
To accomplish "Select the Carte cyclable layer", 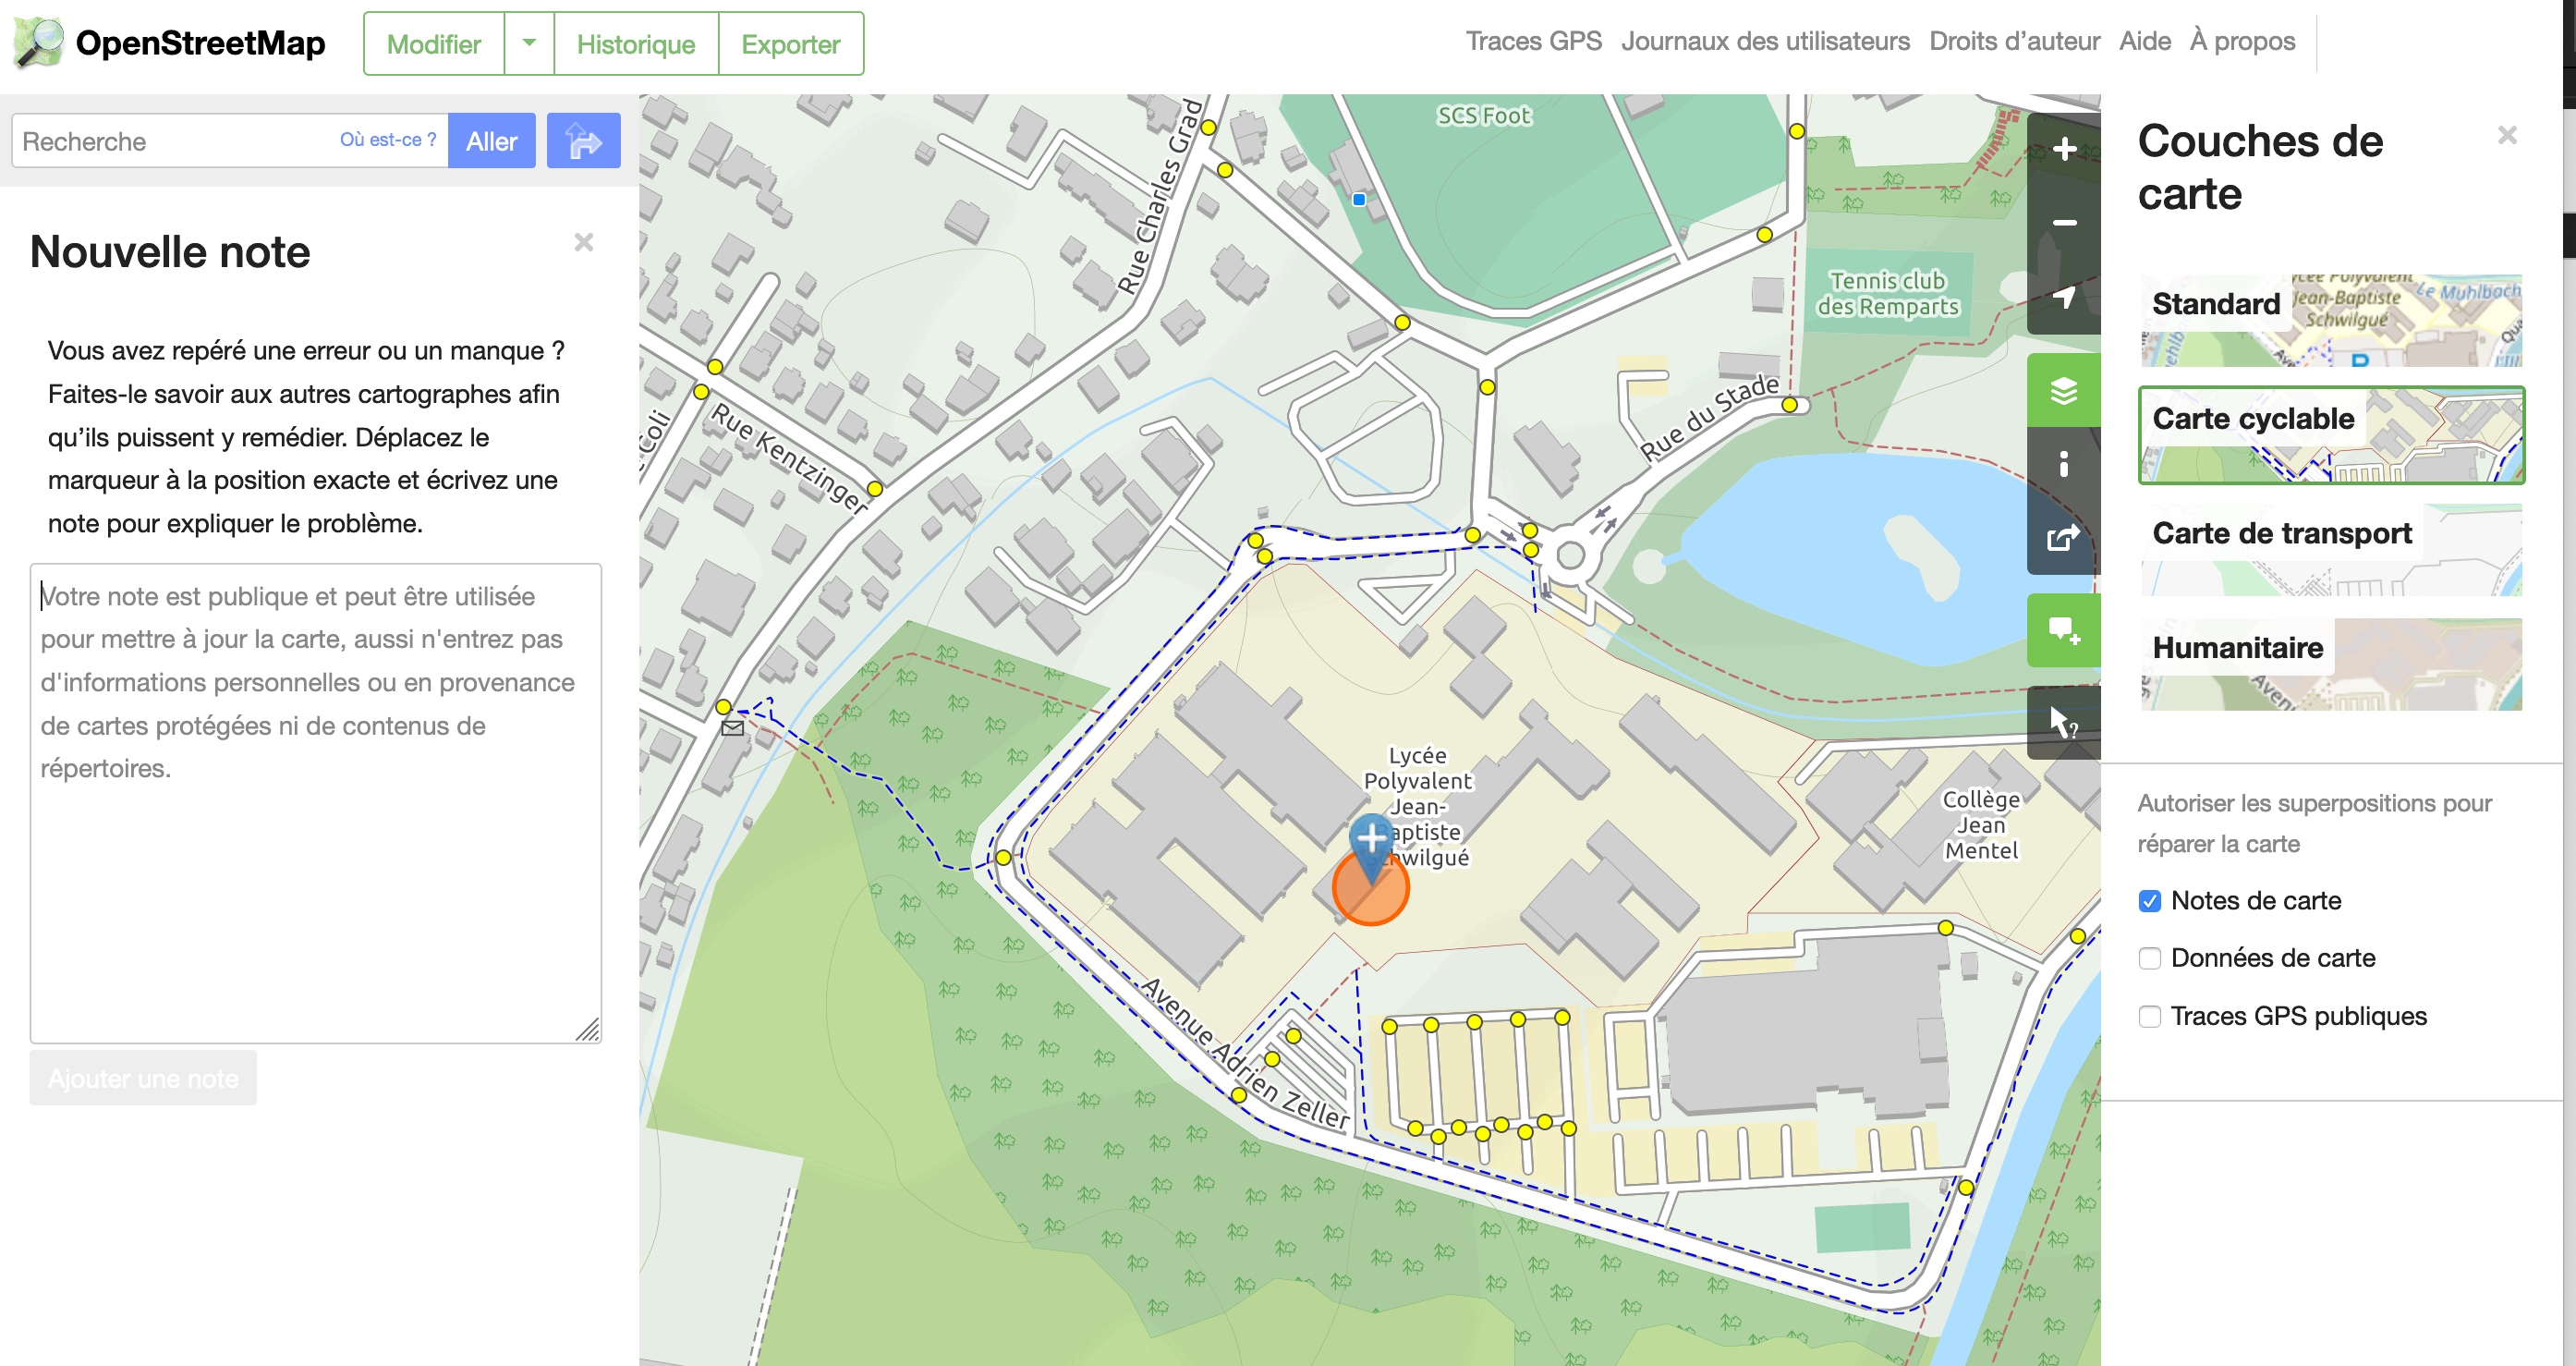I will pyautogui.click(x=2331, y=435).
